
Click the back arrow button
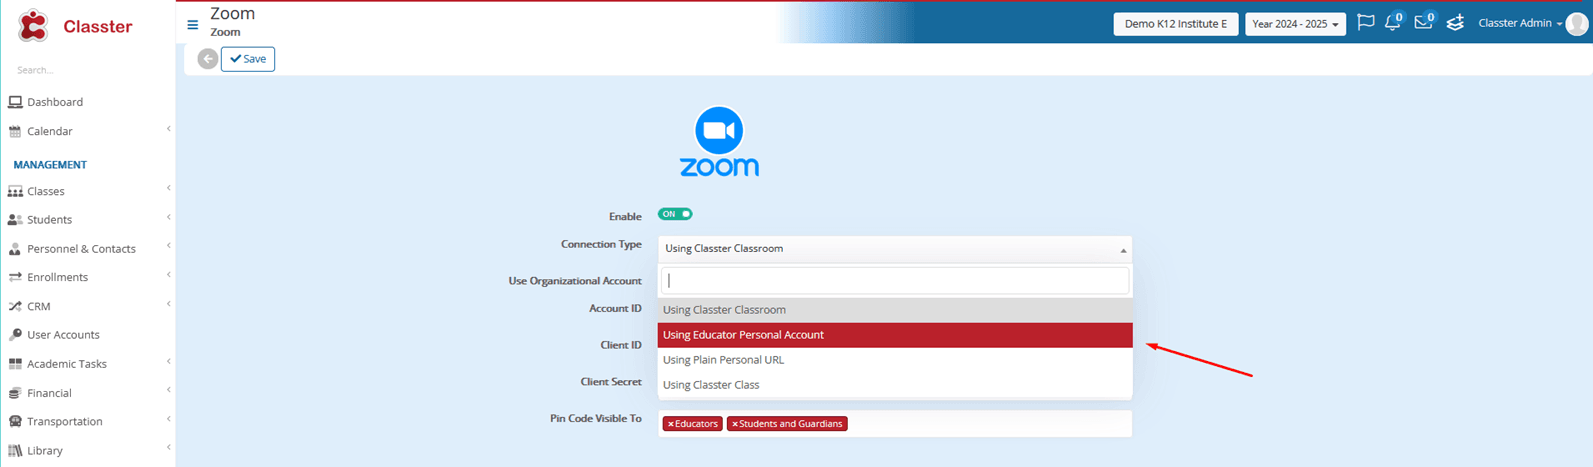tap(208, 59)
